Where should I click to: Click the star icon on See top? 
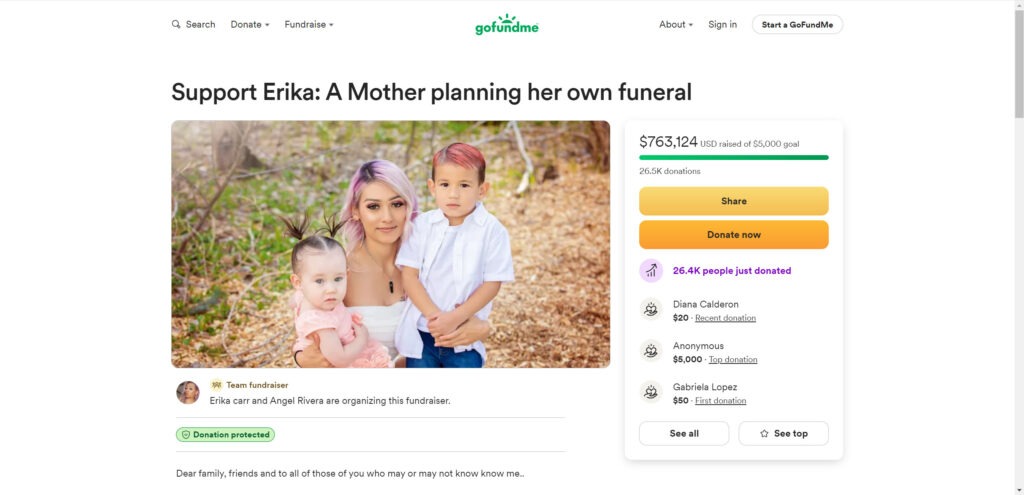click(765, 434)
